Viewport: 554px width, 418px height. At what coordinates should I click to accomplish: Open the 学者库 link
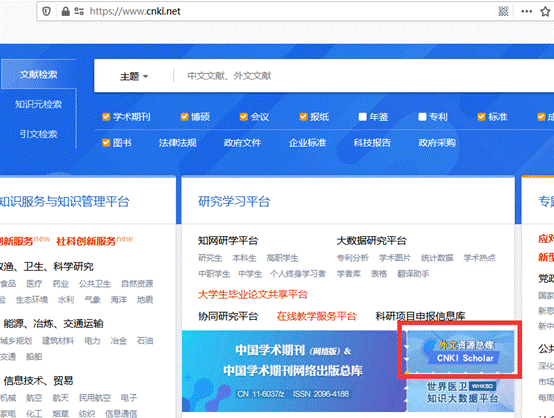point(348,274)
